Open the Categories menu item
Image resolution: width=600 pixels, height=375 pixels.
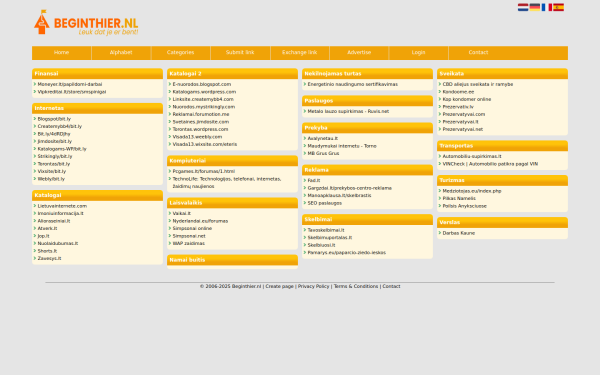click(181, 52)
